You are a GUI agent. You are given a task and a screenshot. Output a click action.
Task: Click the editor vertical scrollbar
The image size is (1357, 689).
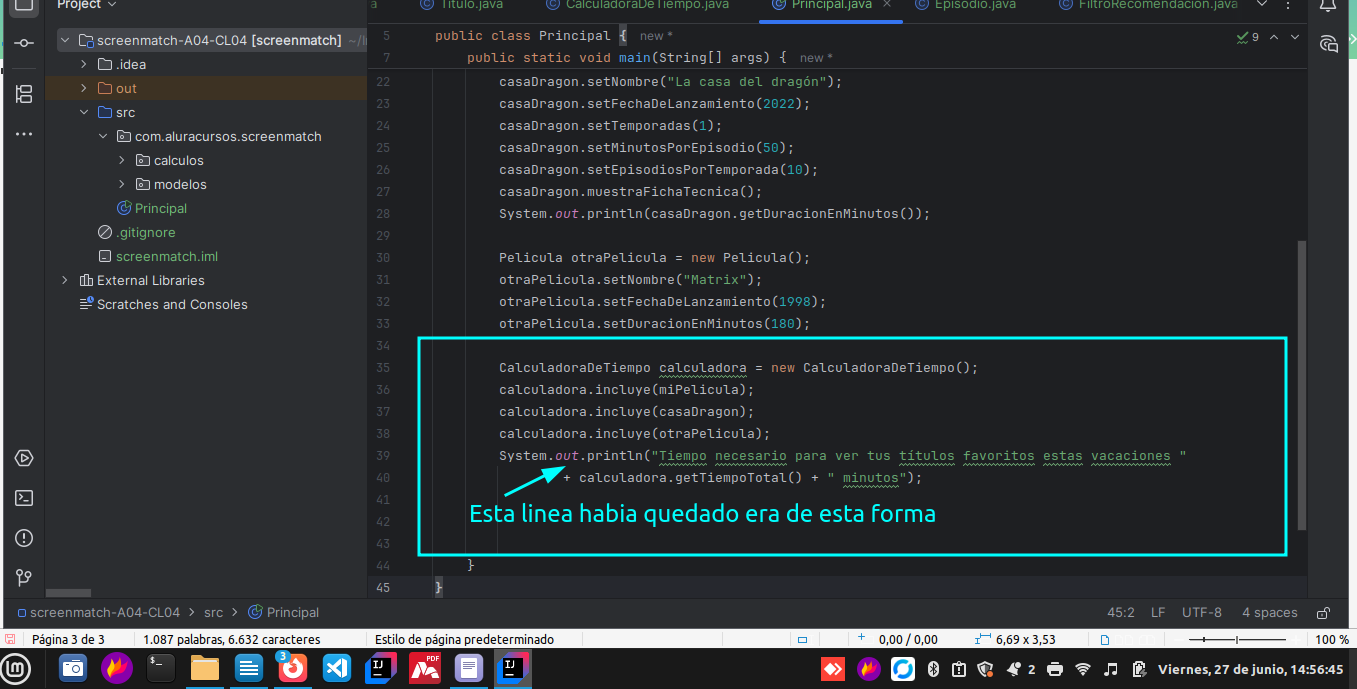click(1301, 384)
